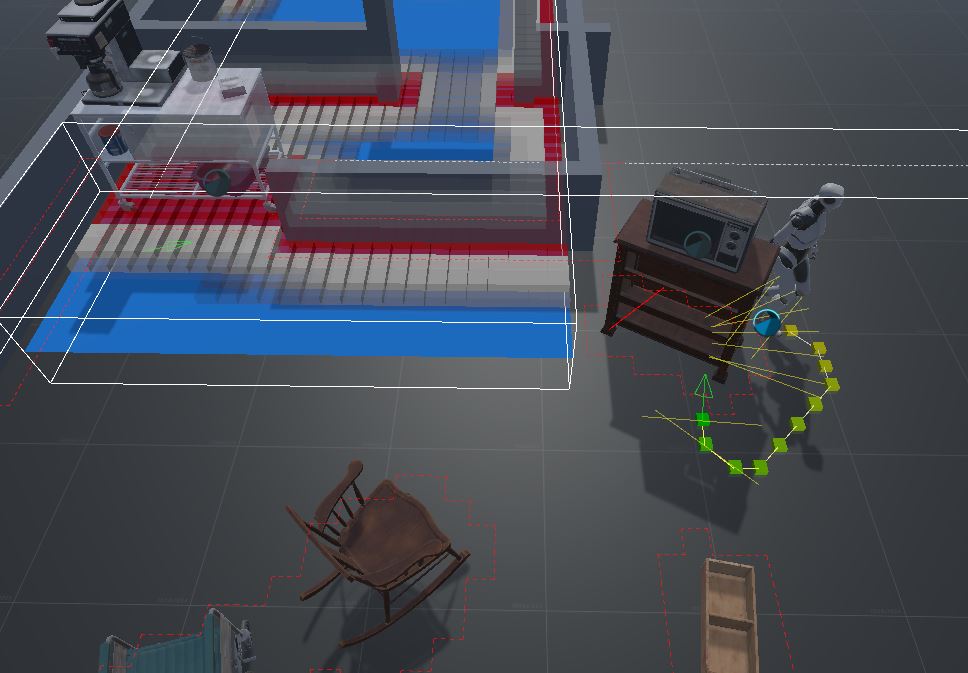Click the small dark box on the metal table

pos(233,91)
